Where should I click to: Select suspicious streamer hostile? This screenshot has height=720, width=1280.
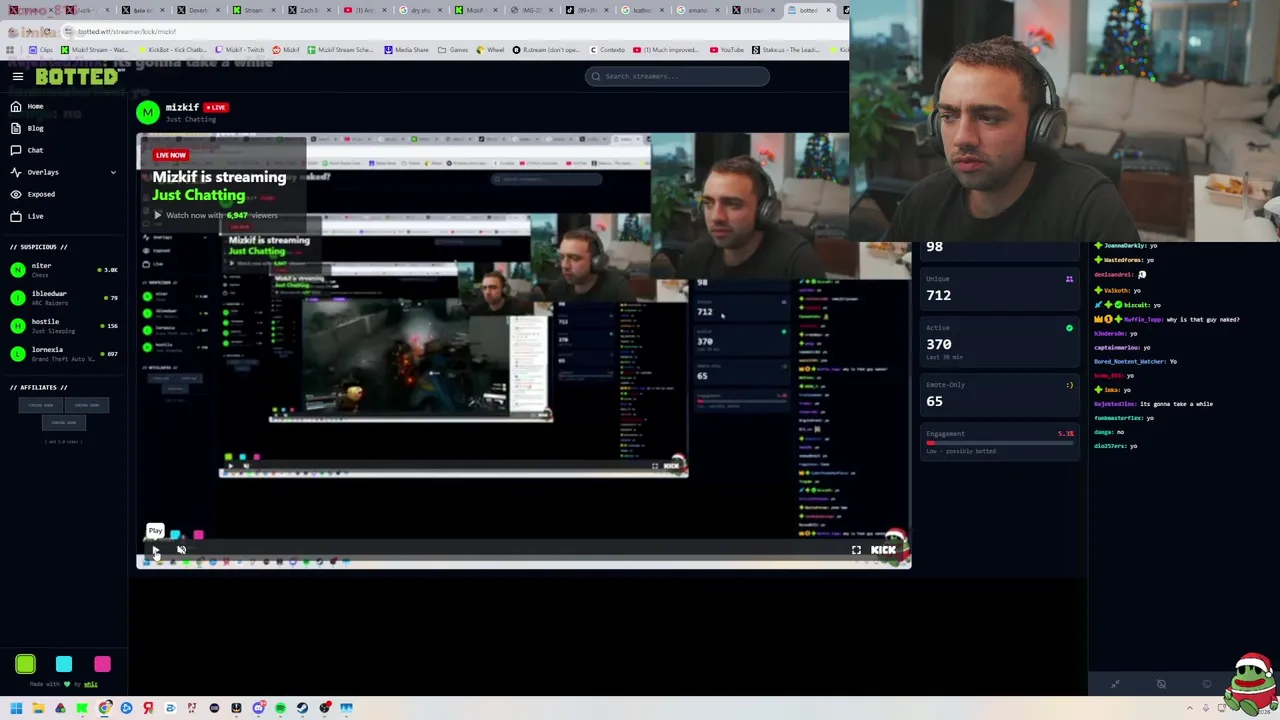(63, 325)
